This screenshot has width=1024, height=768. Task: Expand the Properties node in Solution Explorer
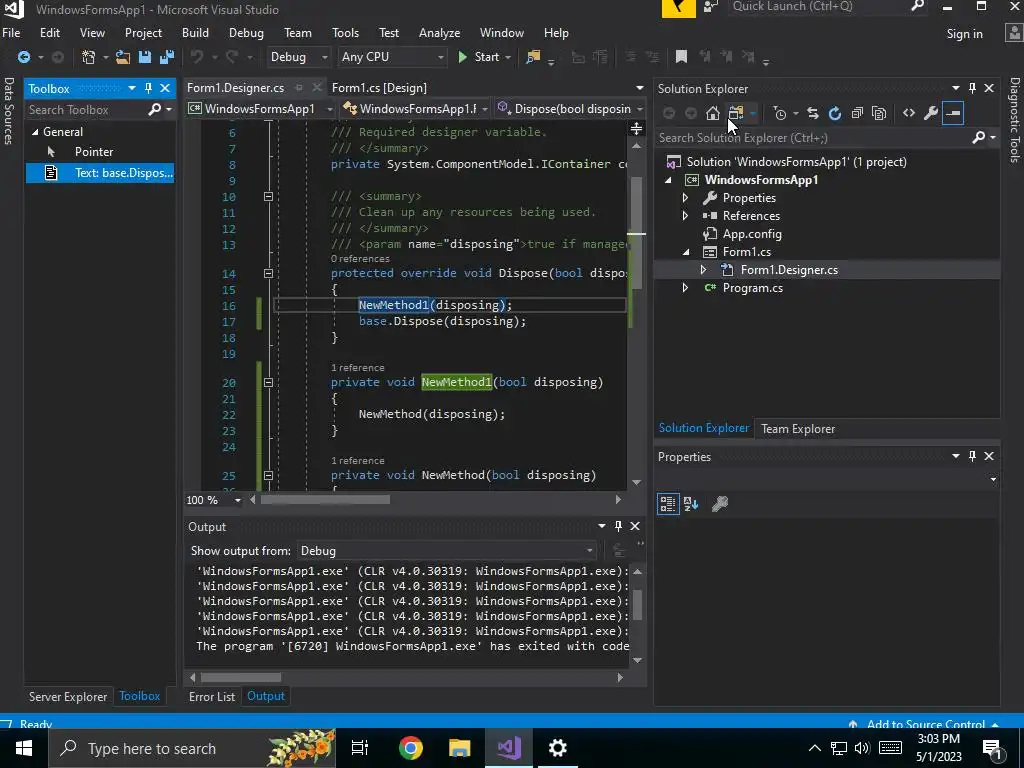click(x=685, y=198)
